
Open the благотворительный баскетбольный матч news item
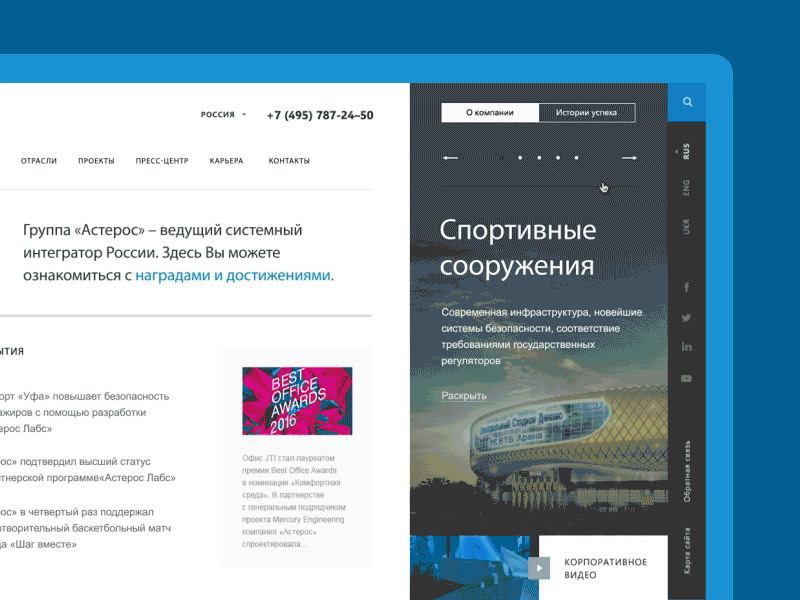(85, 528)
